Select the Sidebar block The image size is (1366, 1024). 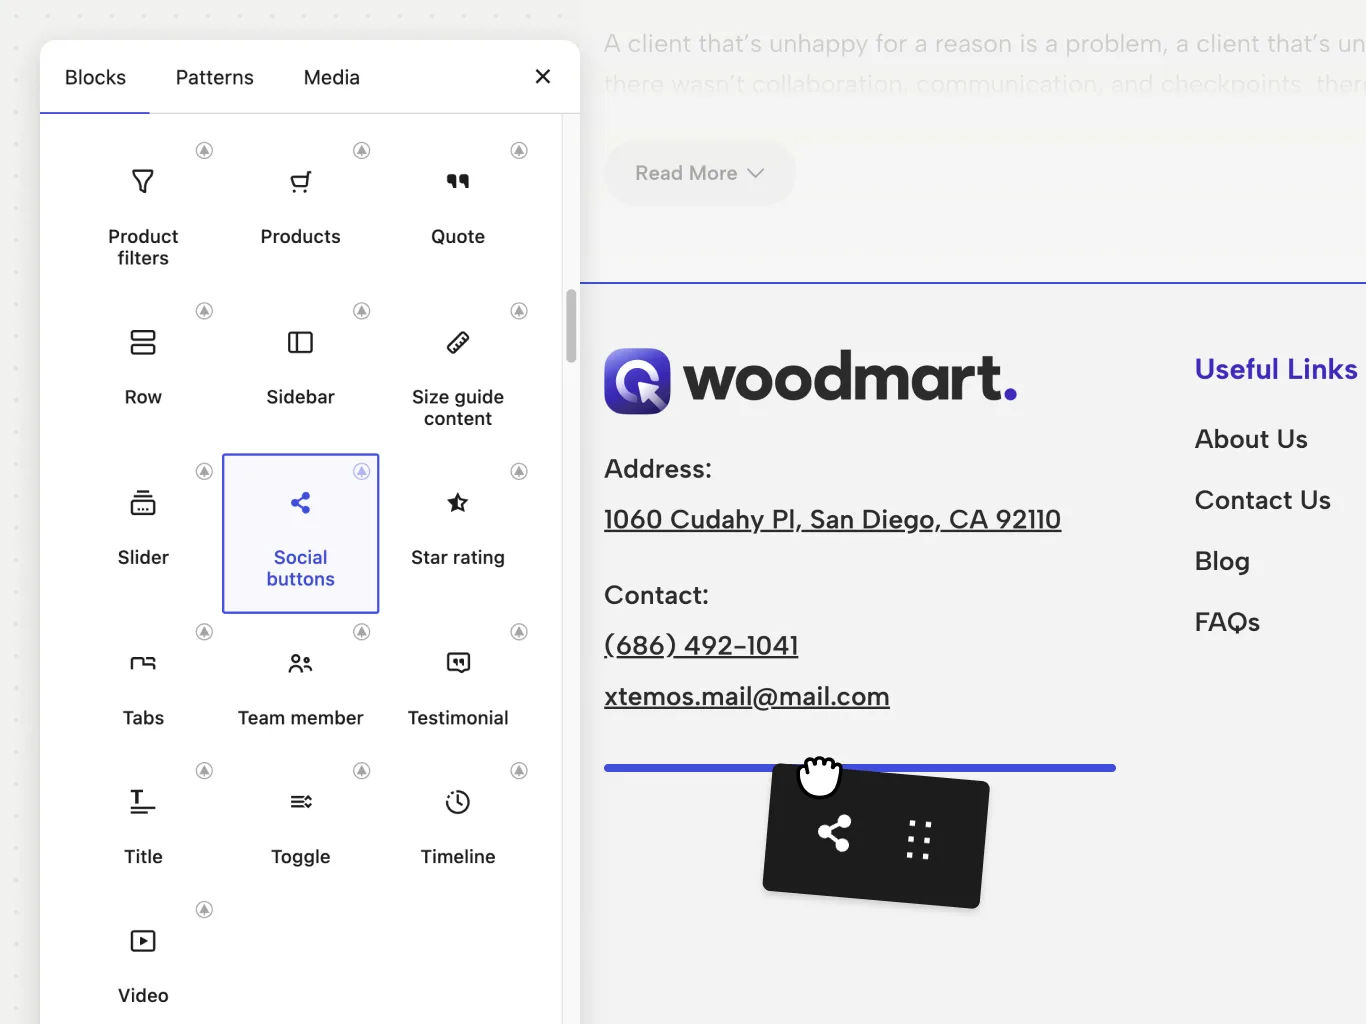pyautogui.click(x=300, y=373)
